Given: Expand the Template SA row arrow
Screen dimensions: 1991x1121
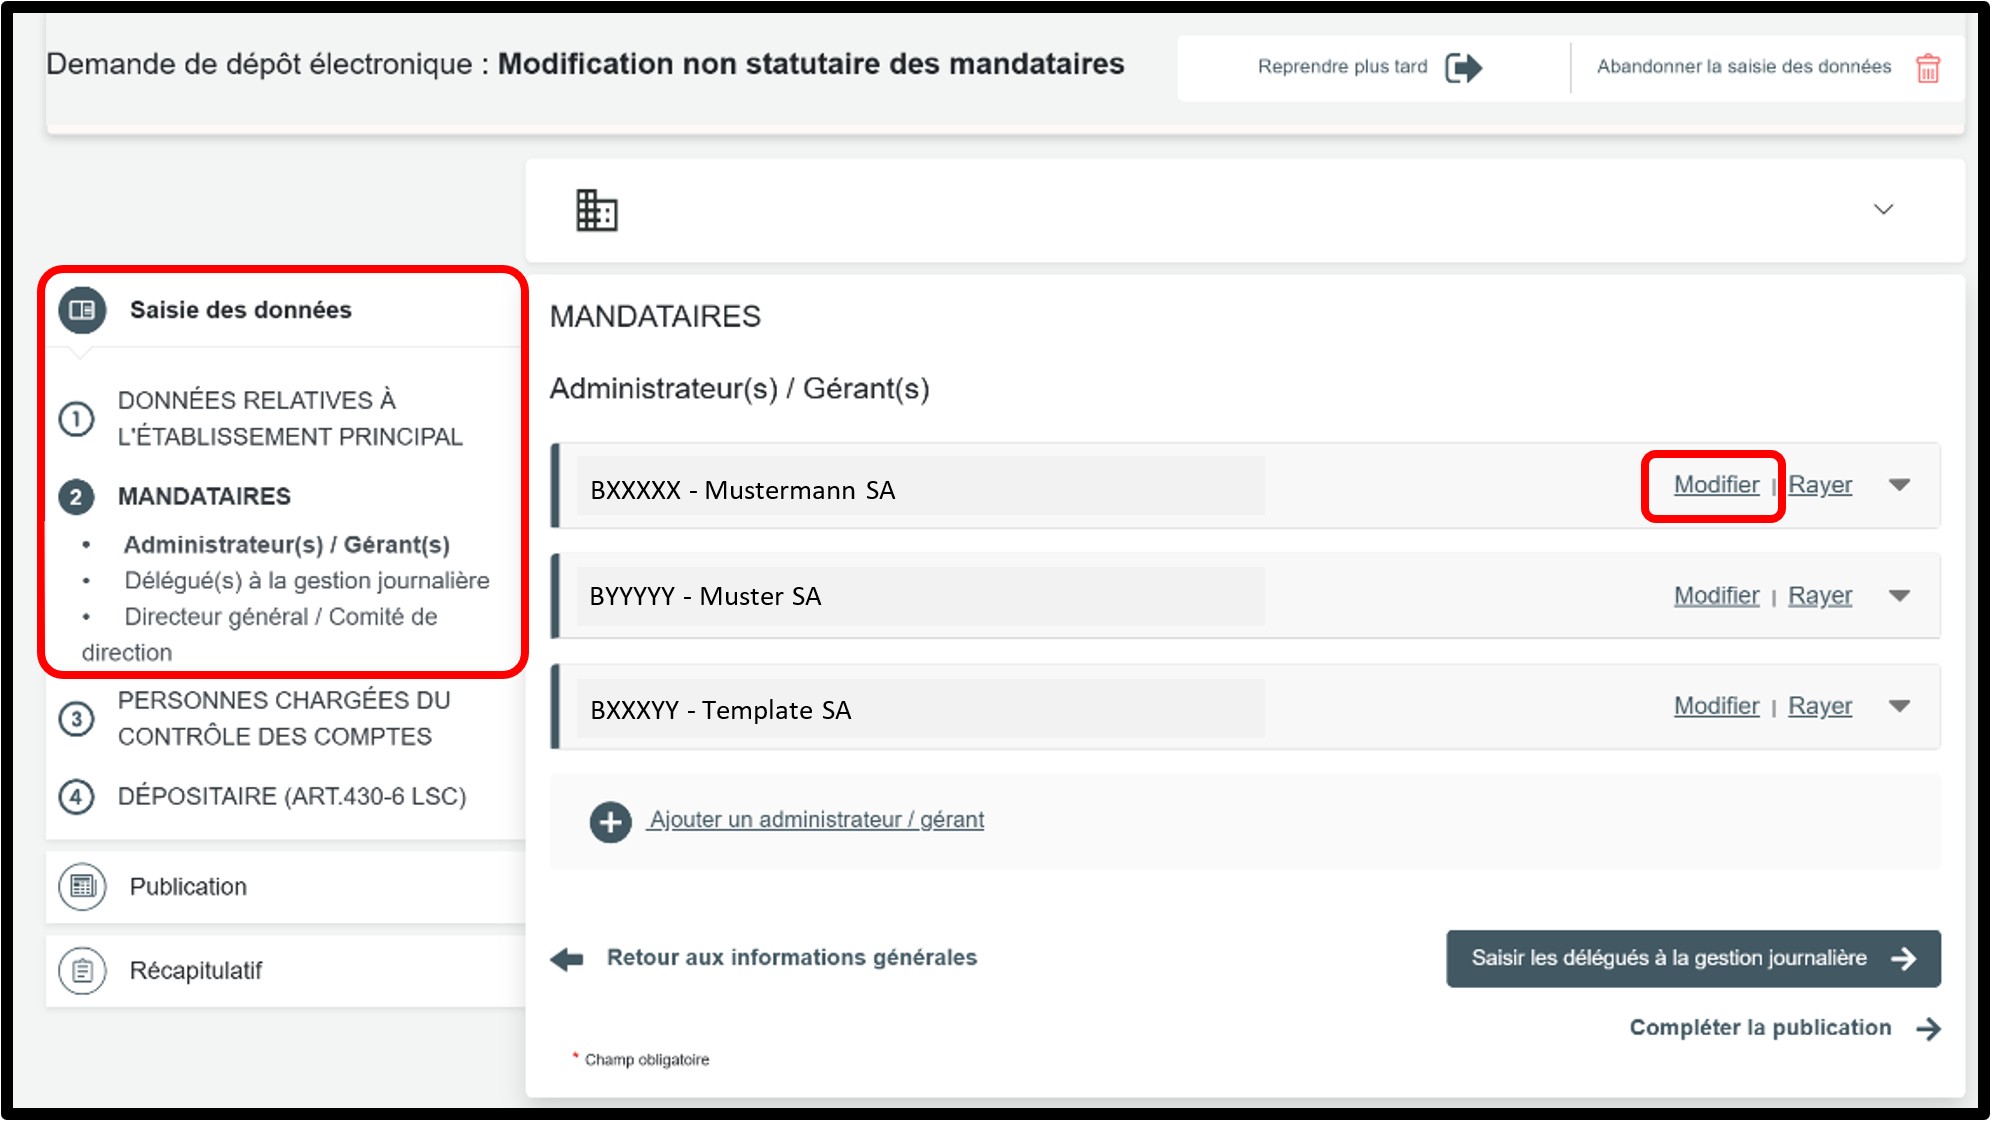Looking at the screenshot, I should [1899, 706].
